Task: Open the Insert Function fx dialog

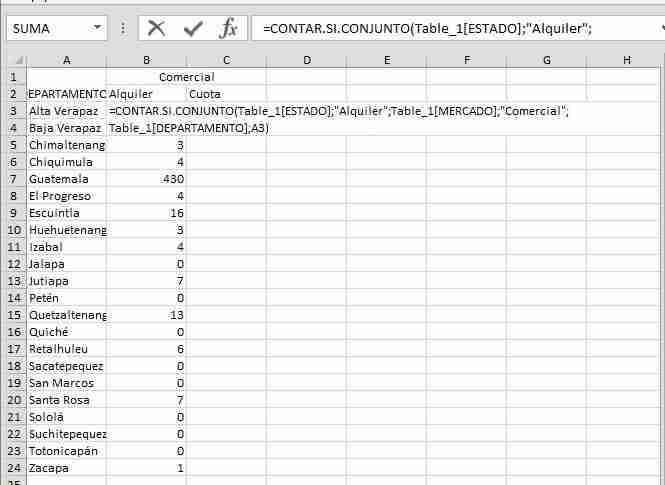Action: pyautogui.click(x=228, y=28)
